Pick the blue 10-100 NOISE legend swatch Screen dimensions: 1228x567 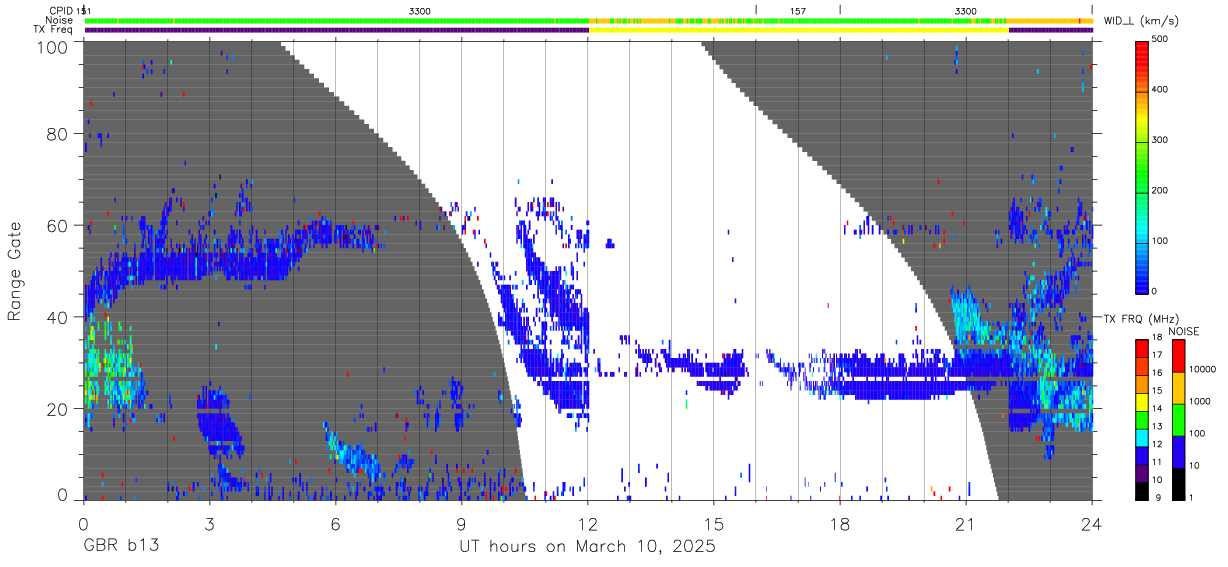point(1177,450)
